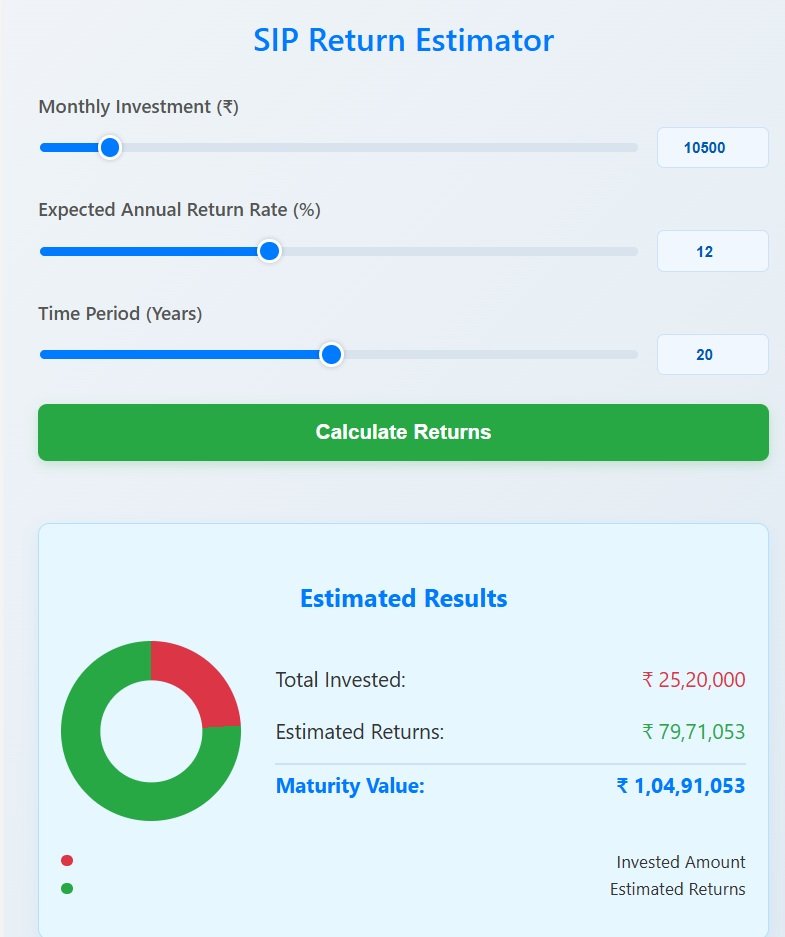Select the monthly investment value field showing 10500
Image resolution: width=785 pixels, height=937 pixels.
[x=712, y=147]
